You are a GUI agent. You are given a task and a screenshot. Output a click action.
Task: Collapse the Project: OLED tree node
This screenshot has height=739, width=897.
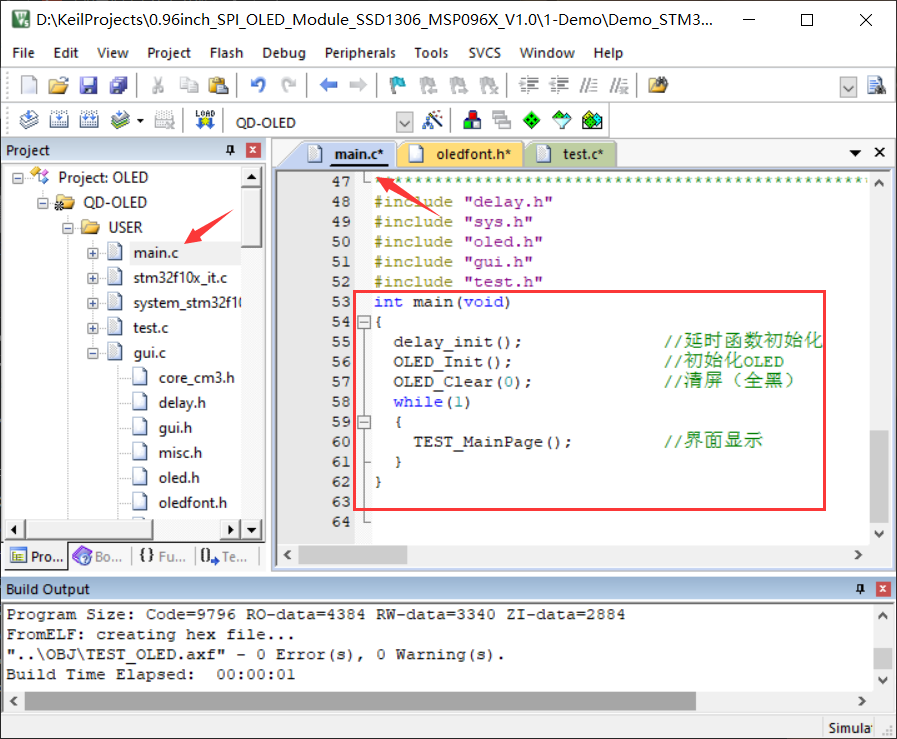coord(18,178)
